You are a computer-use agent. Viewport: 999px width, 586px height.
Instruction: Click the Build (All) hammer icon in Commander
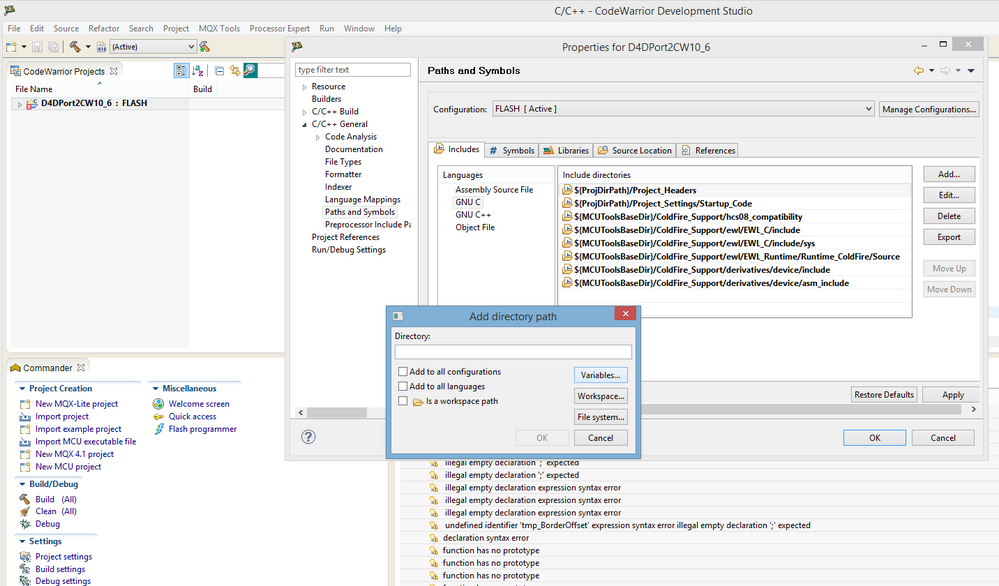pos(25,499)
